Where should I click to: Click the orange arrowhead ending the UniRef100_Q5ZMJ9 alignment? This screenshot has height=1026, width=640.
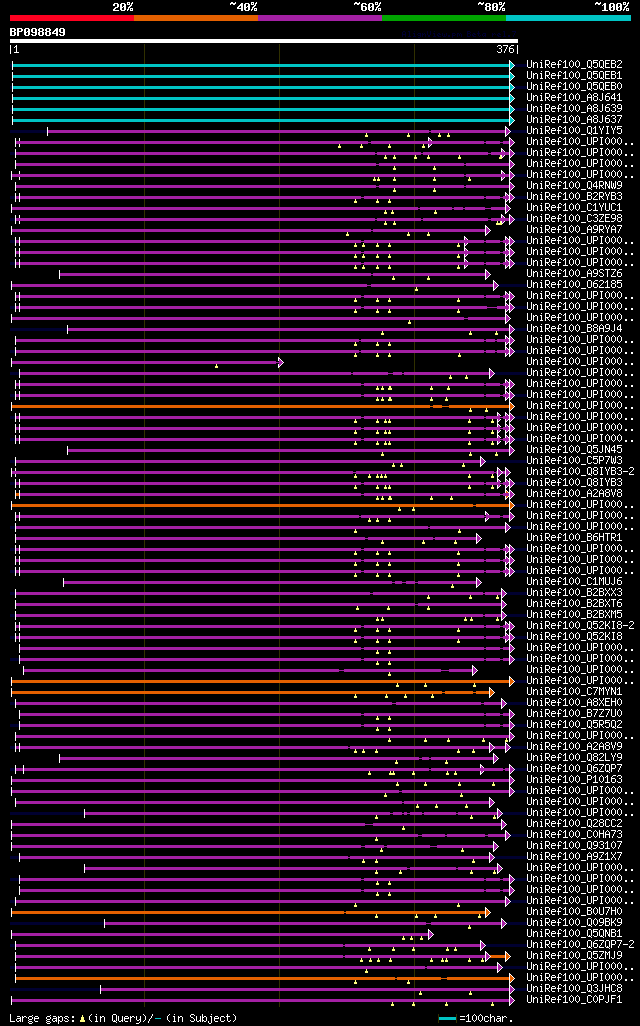point(507,957)
